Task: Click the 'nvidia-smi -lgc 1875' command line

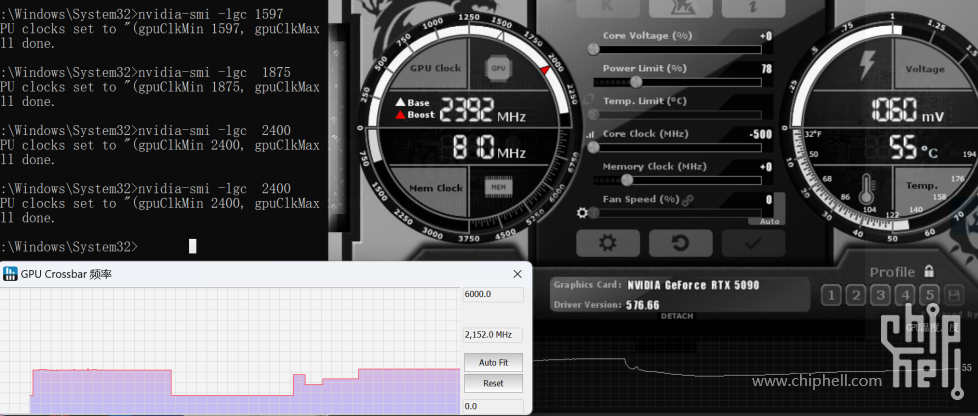Action: (x=215, y=72)
